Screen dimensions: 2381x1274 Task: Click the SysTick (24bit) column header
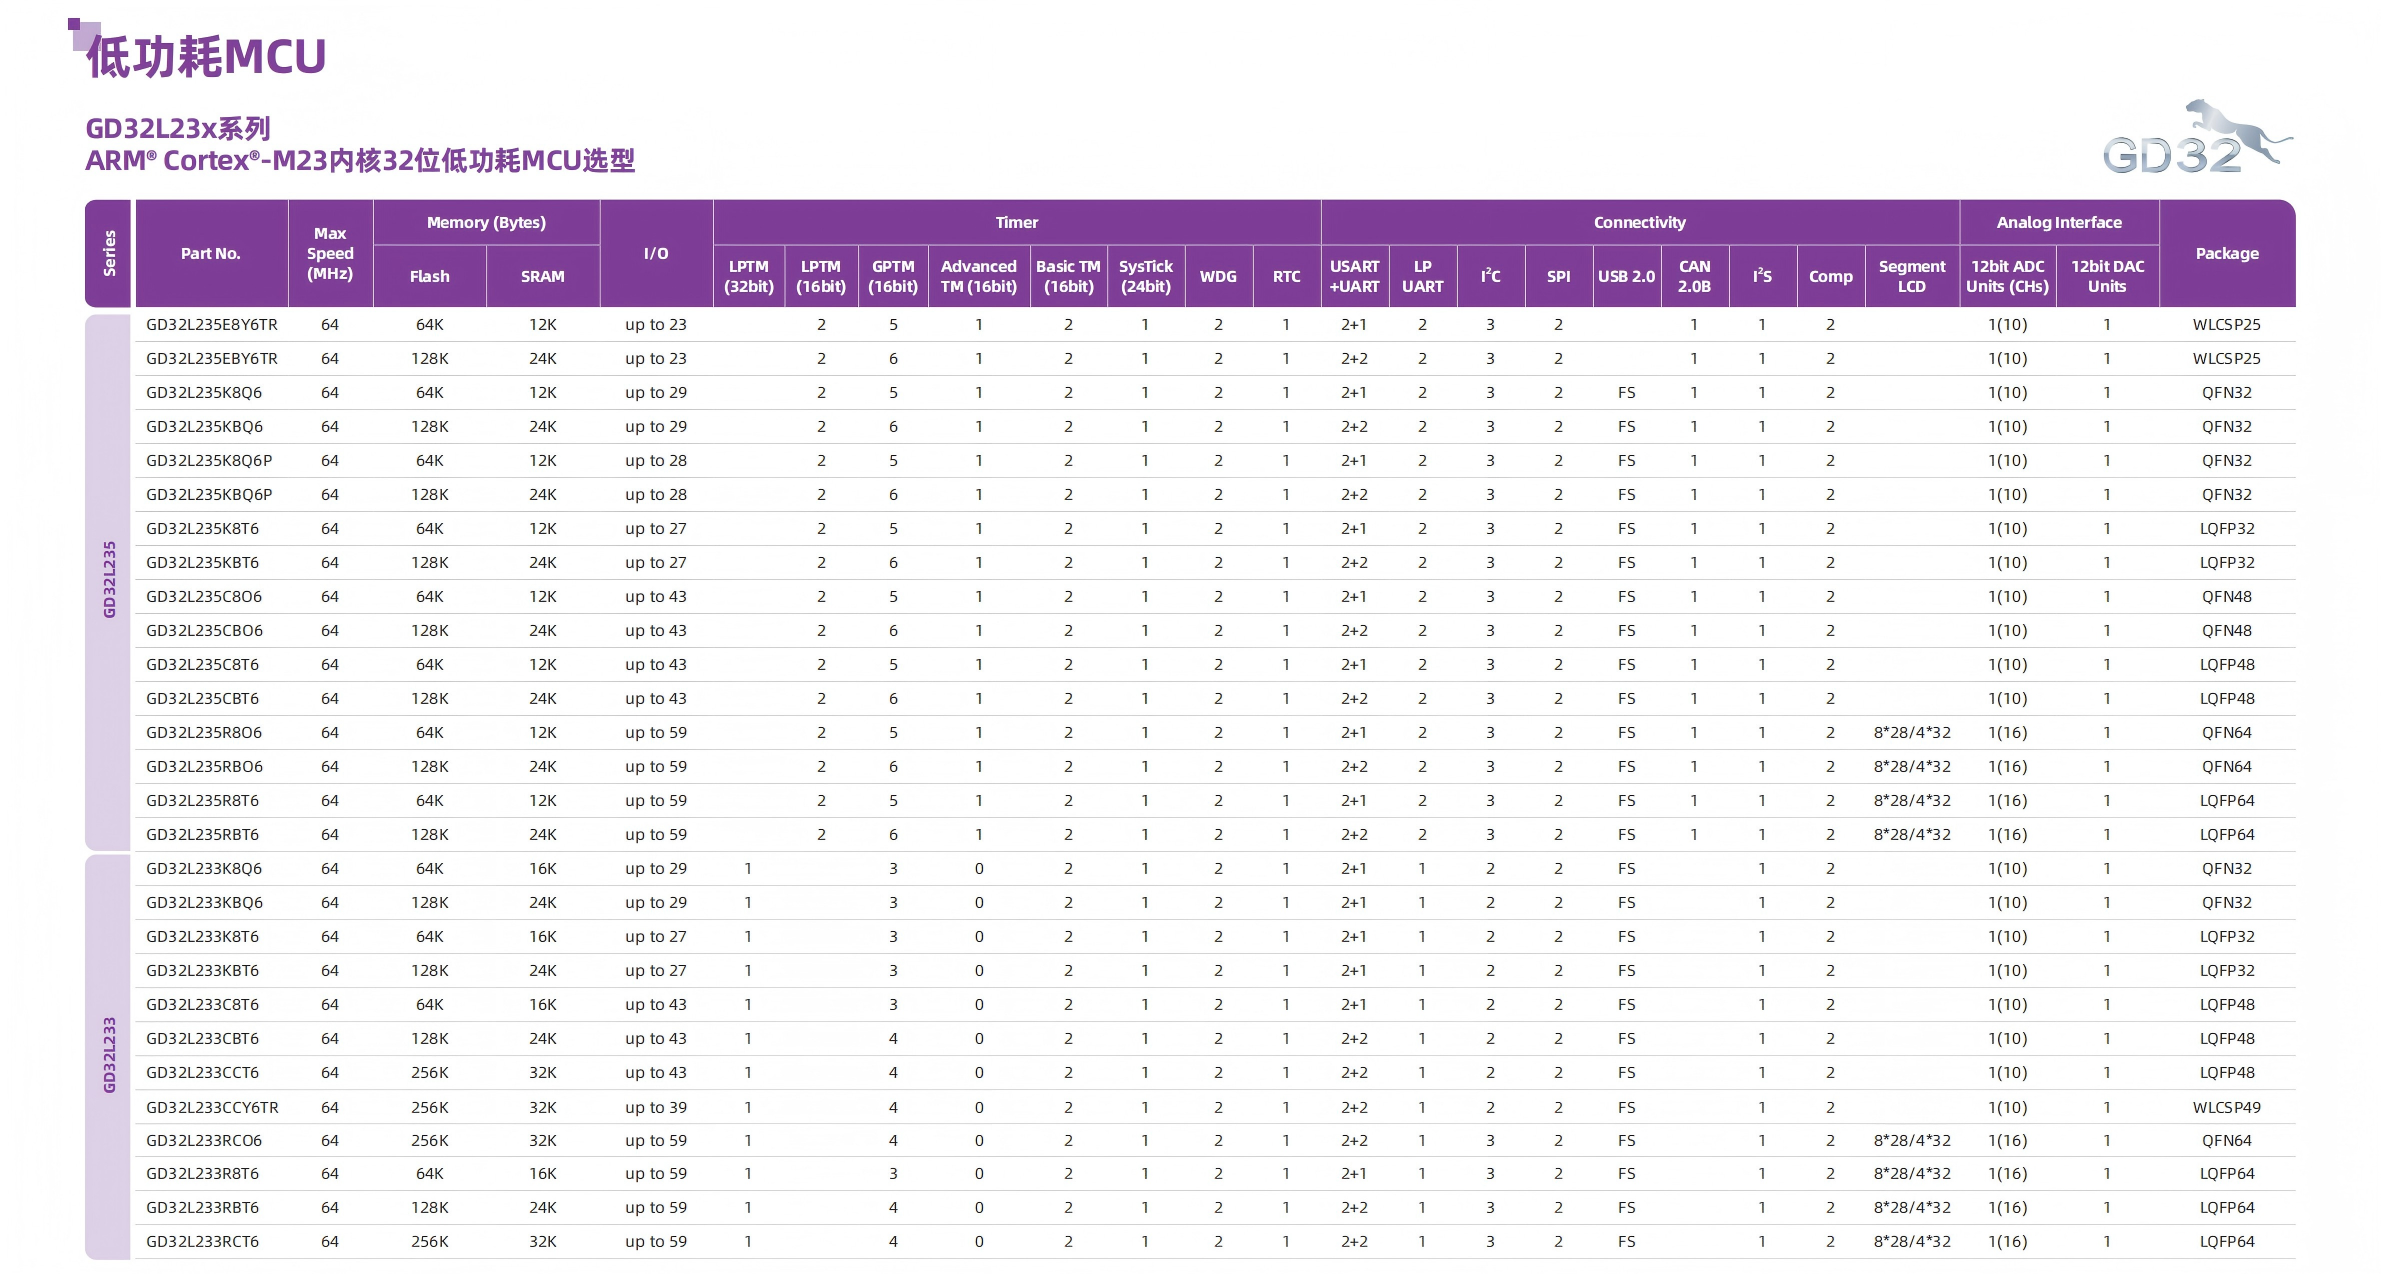(1145, 276)
